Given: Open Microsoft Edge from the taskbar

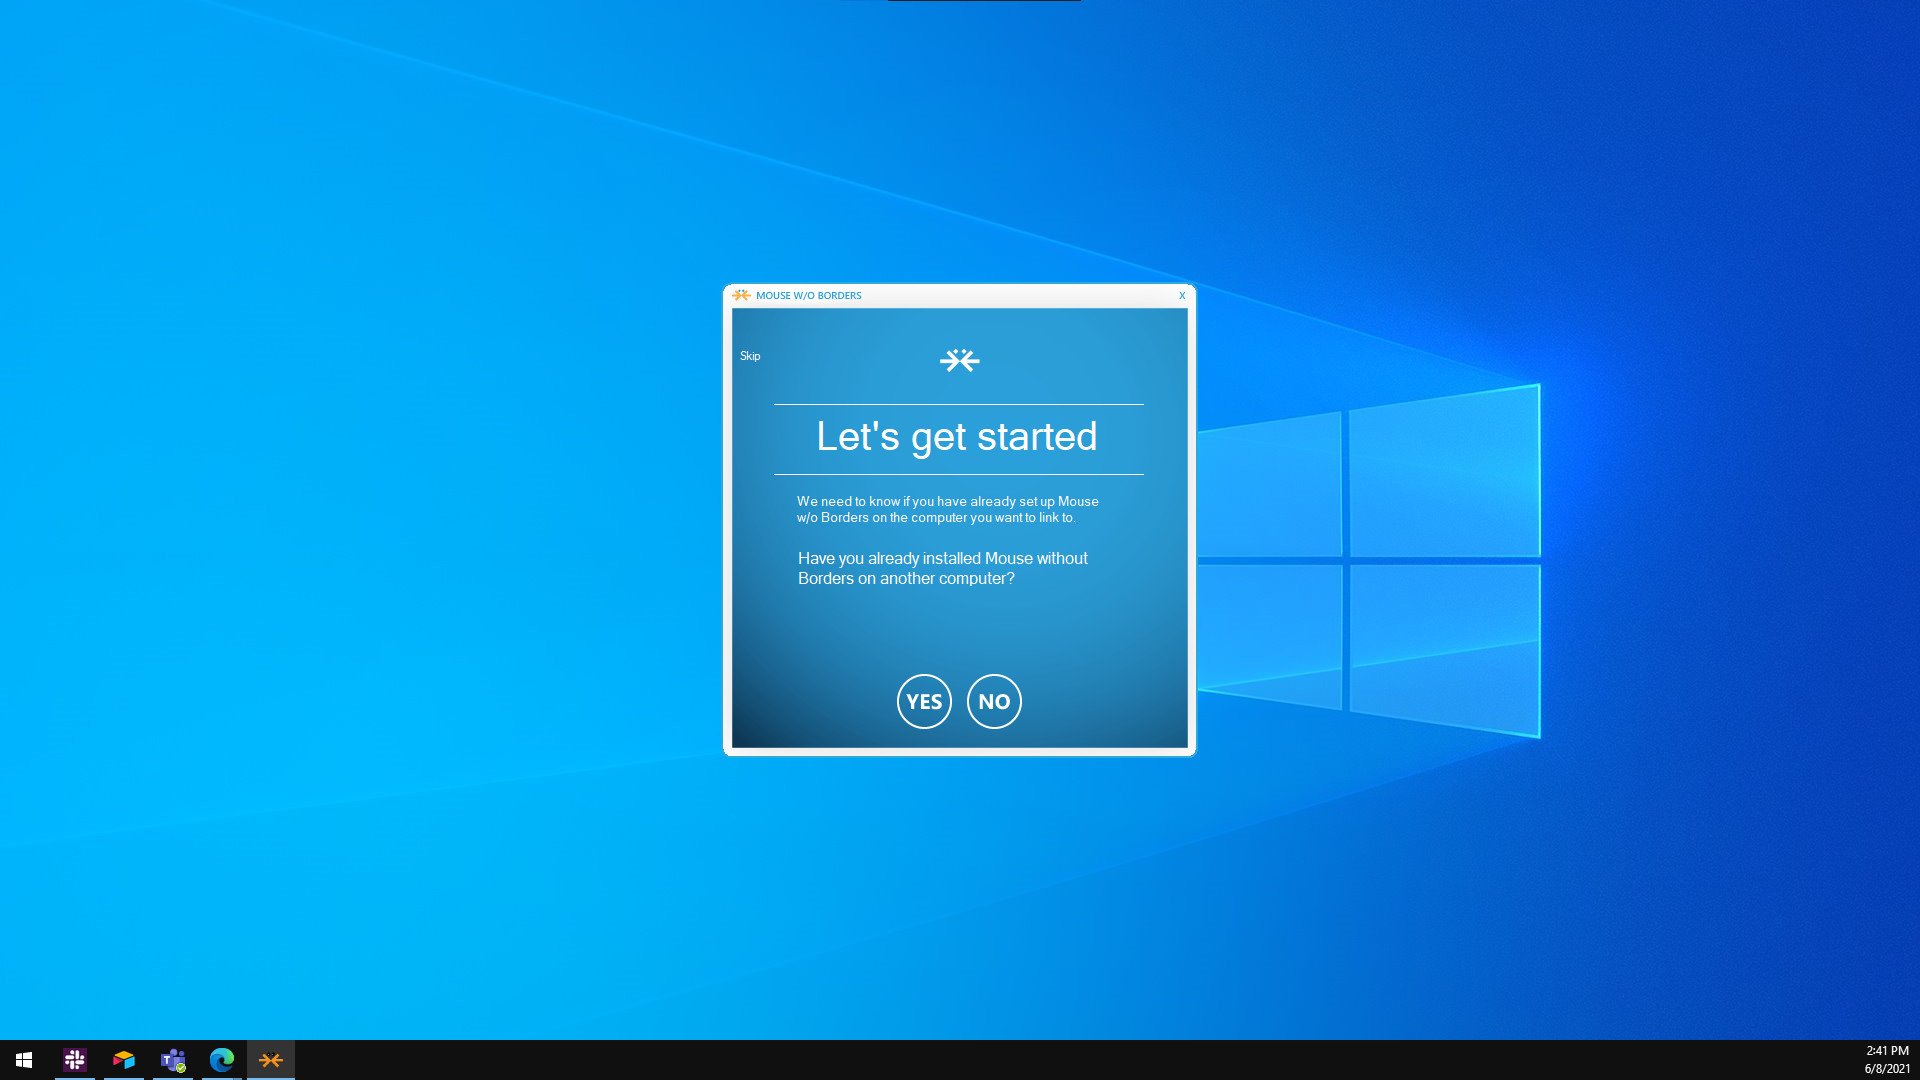Looking at the screenshot, I should point(222,1060).
